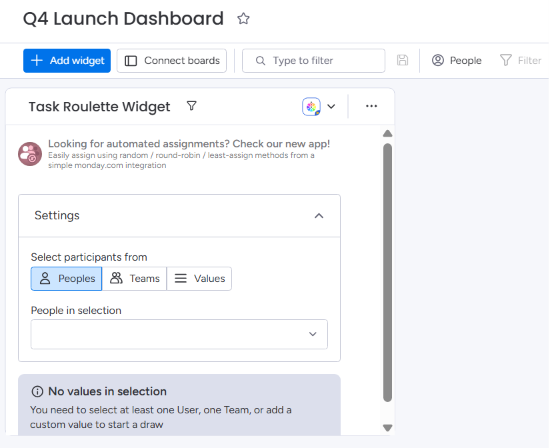Click the save disk icon in toolbar

pyautogui.click(x=402, y=60)
